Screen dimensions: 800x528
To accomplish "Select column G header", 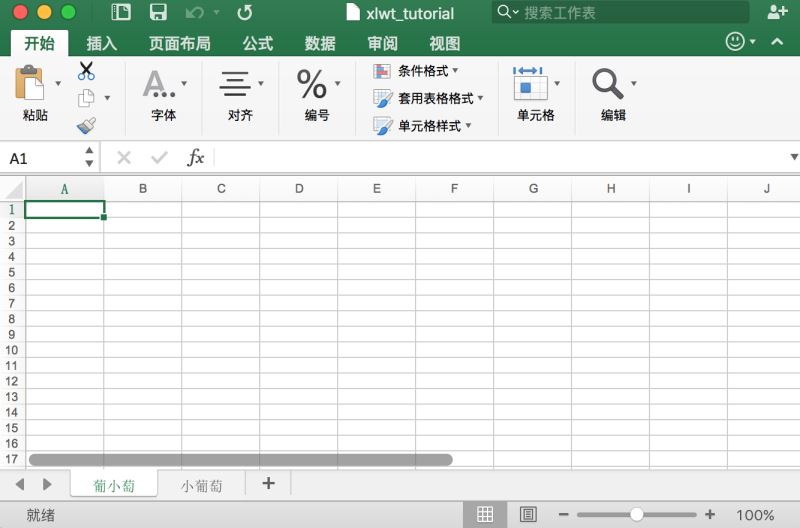I will click(533, 189).
